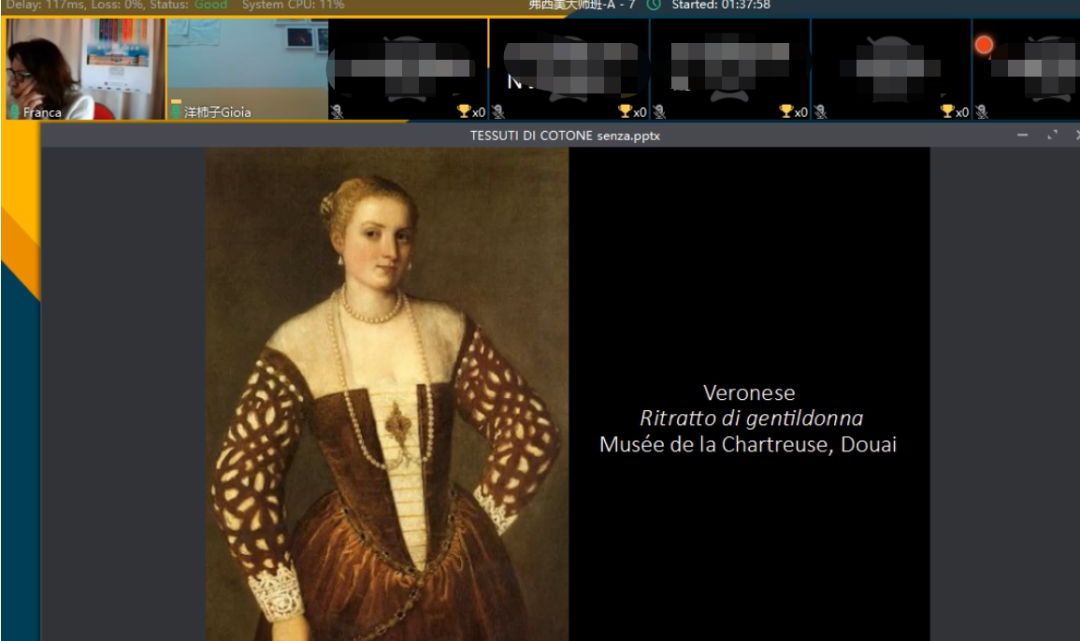Select 洋柿子Gioia's video tile
This screenshot has width=1080, height=641.
pyautogui.click(x=247, y=69)
